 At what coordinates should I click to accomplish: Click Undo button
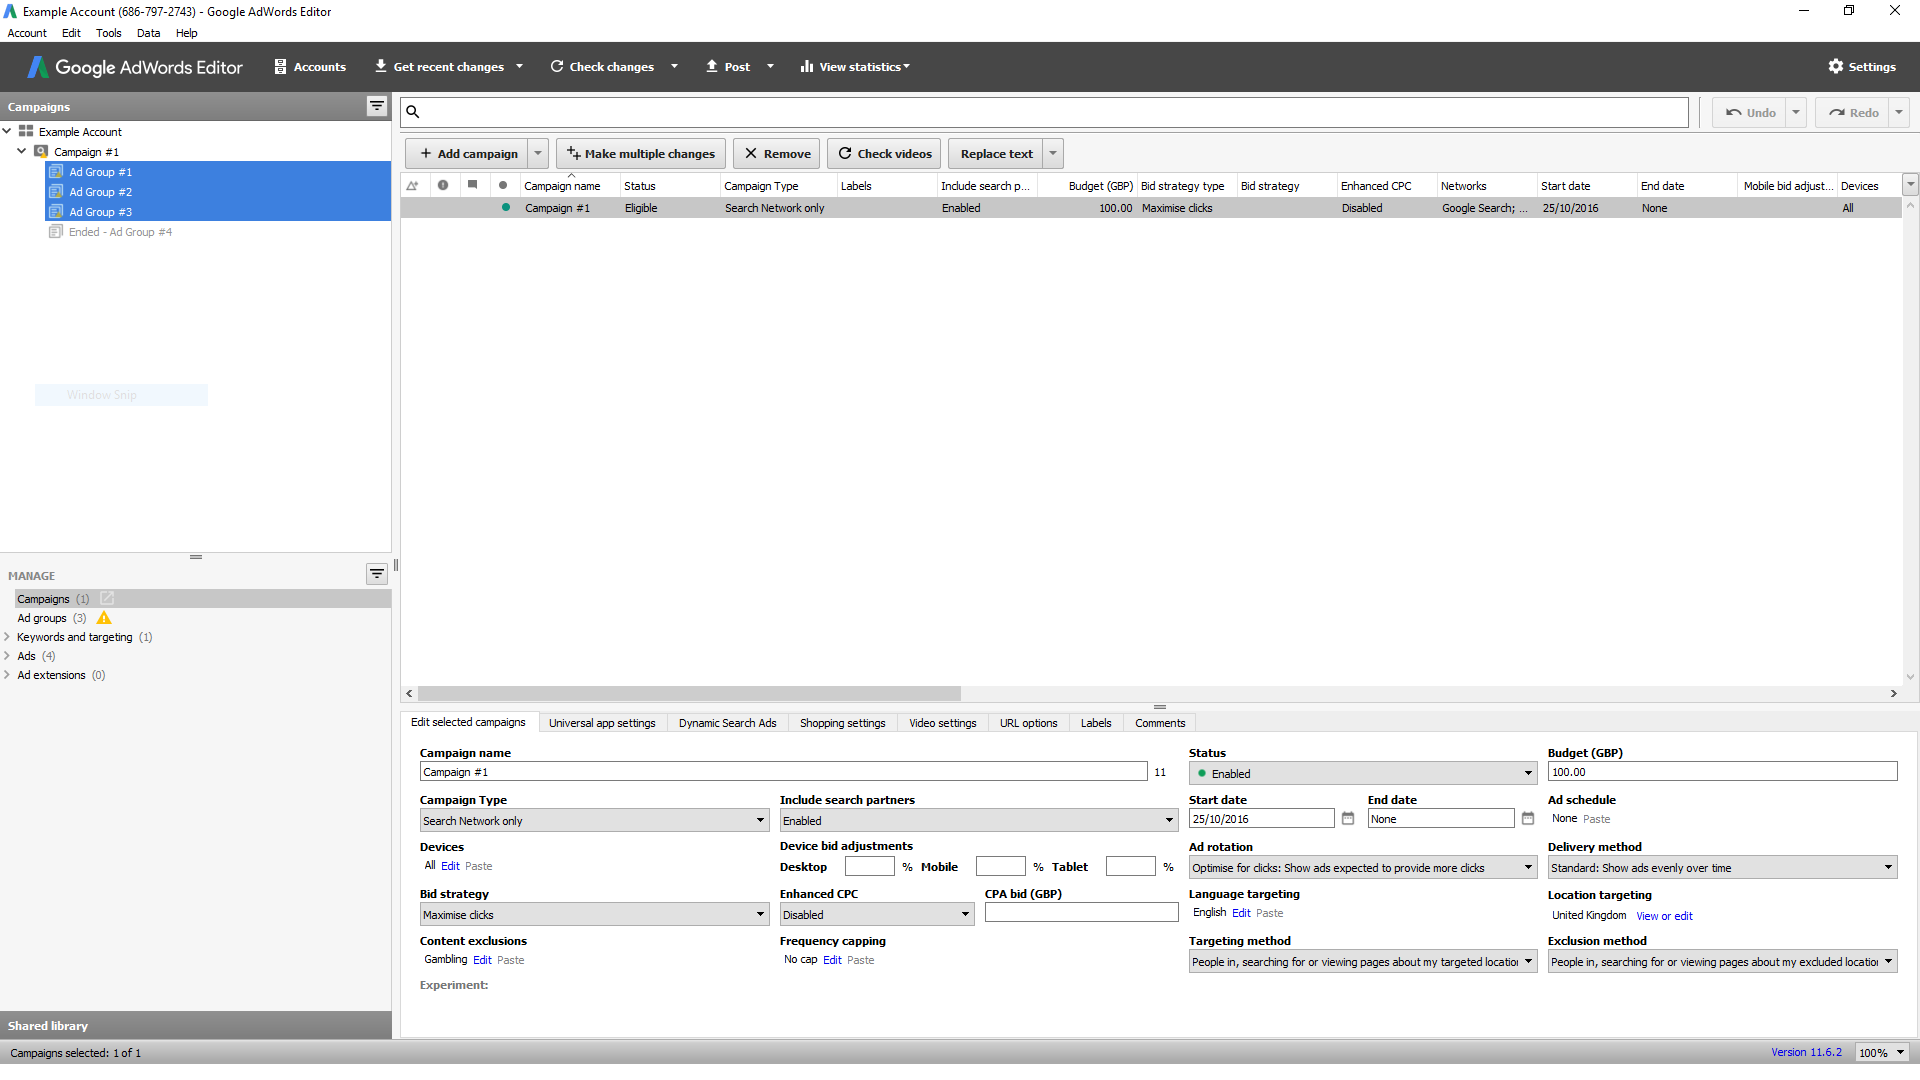point(1750,113)
